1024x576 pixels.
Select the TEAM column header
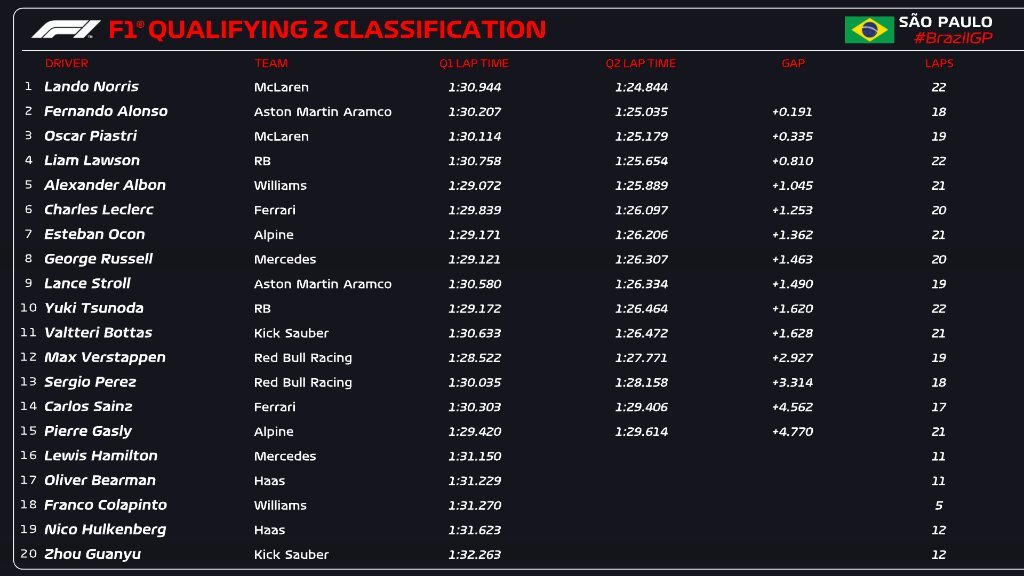point(271,63)
